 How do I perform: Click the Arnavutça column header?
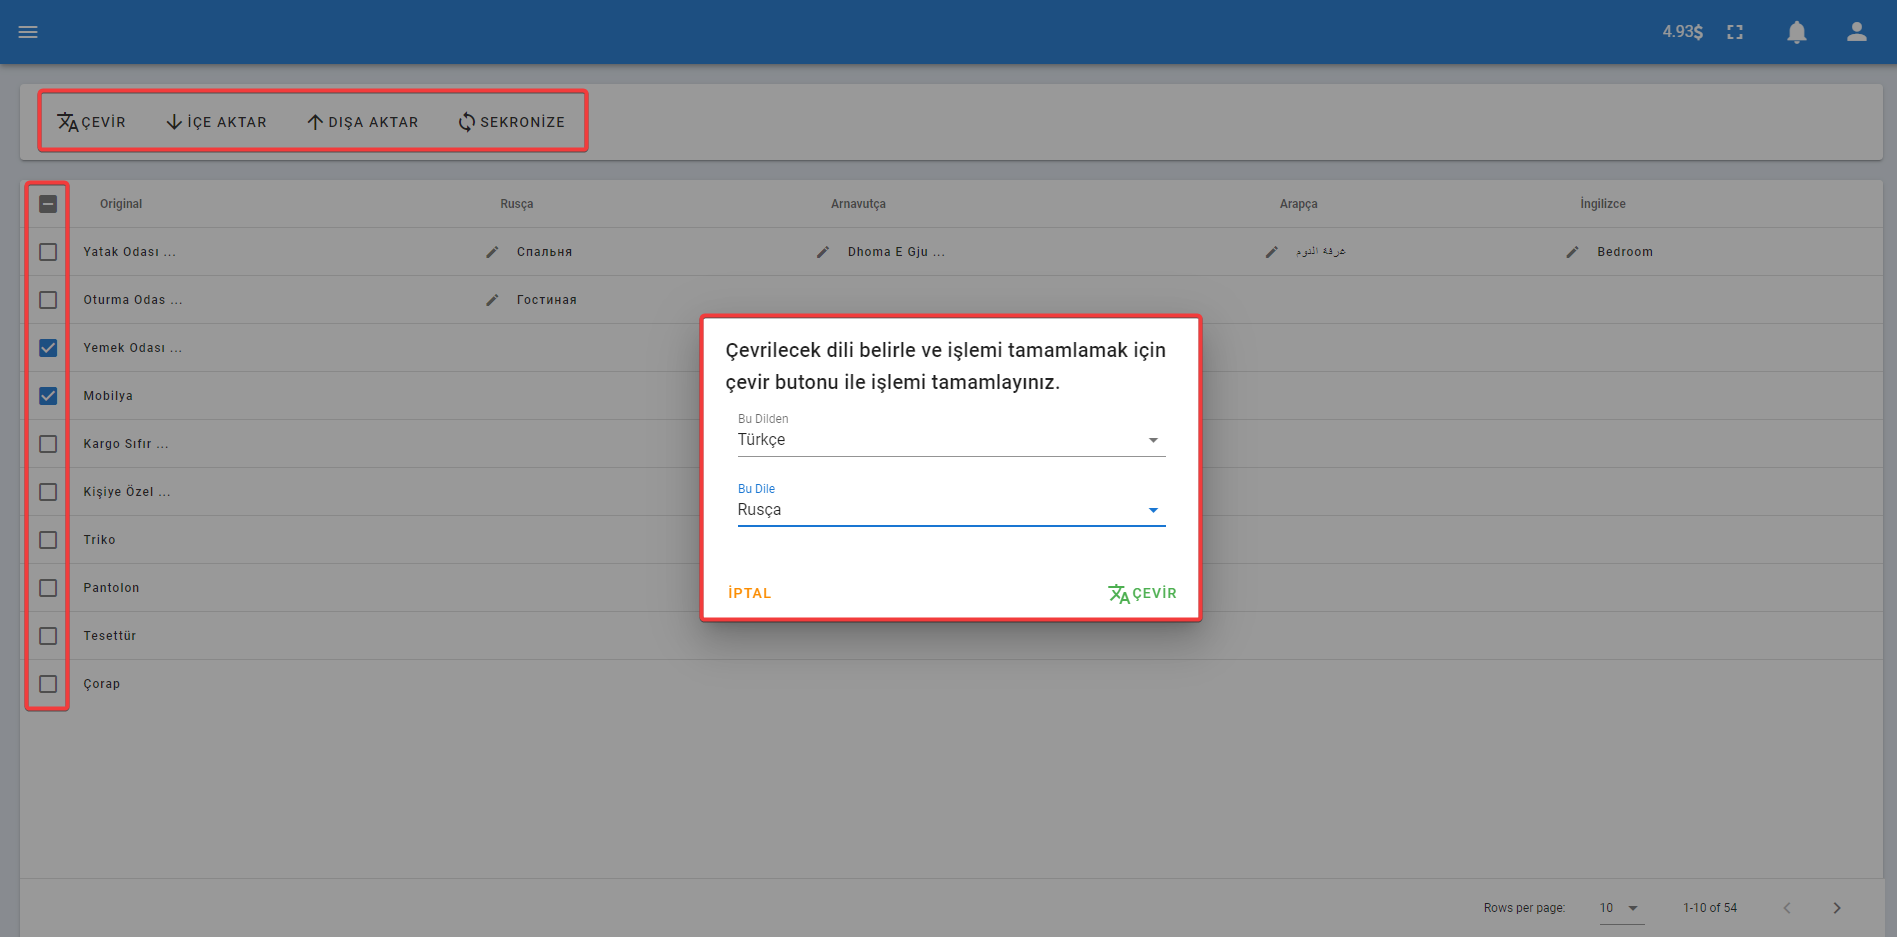(x=858, y=204)
